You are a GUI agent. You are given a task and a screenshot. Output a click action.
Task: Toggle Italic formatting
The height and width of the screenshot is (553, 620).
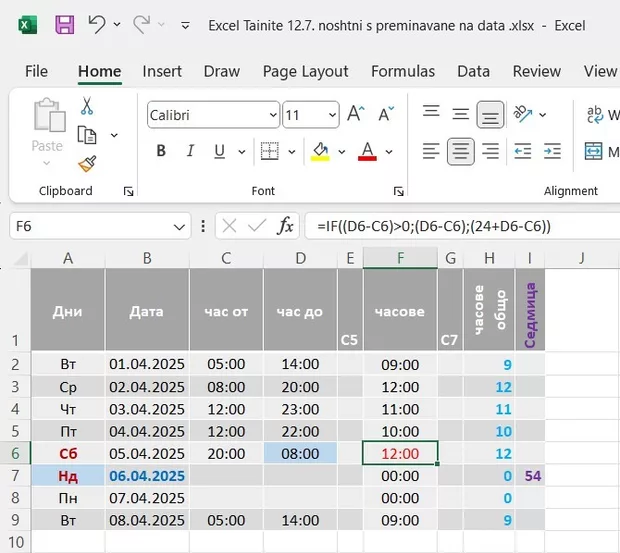192,152
